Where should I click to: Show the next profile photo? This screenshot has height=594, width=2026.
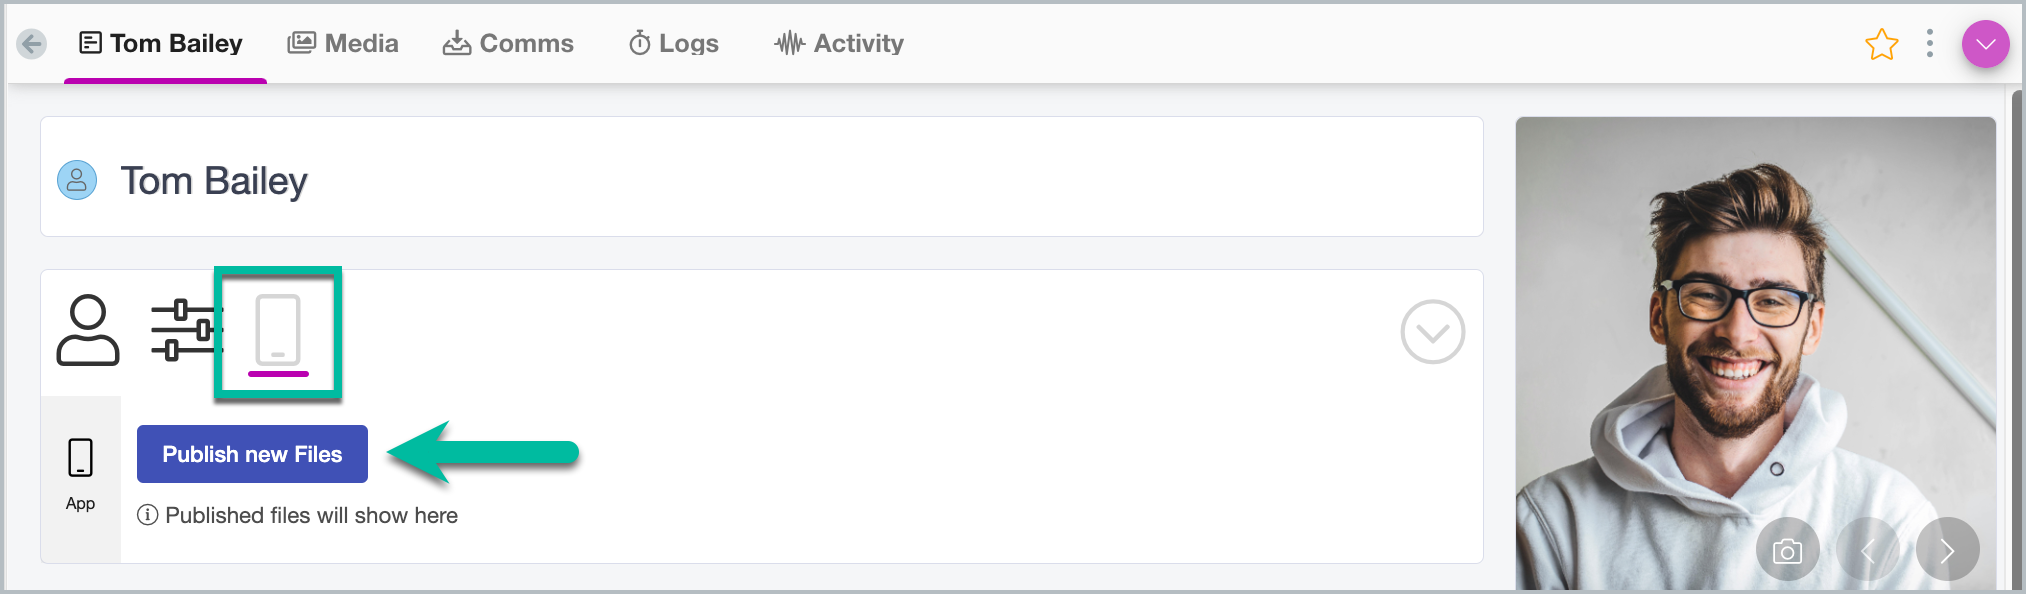[1946, 551]
